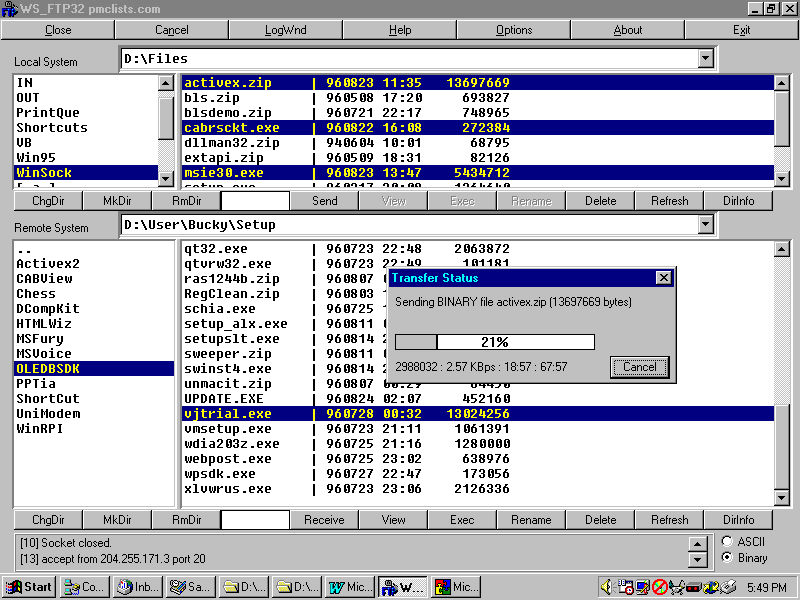Screen dimensions: 800x600
Task: Click the speaker volume icon in system tray
Action: coord(609,587)
